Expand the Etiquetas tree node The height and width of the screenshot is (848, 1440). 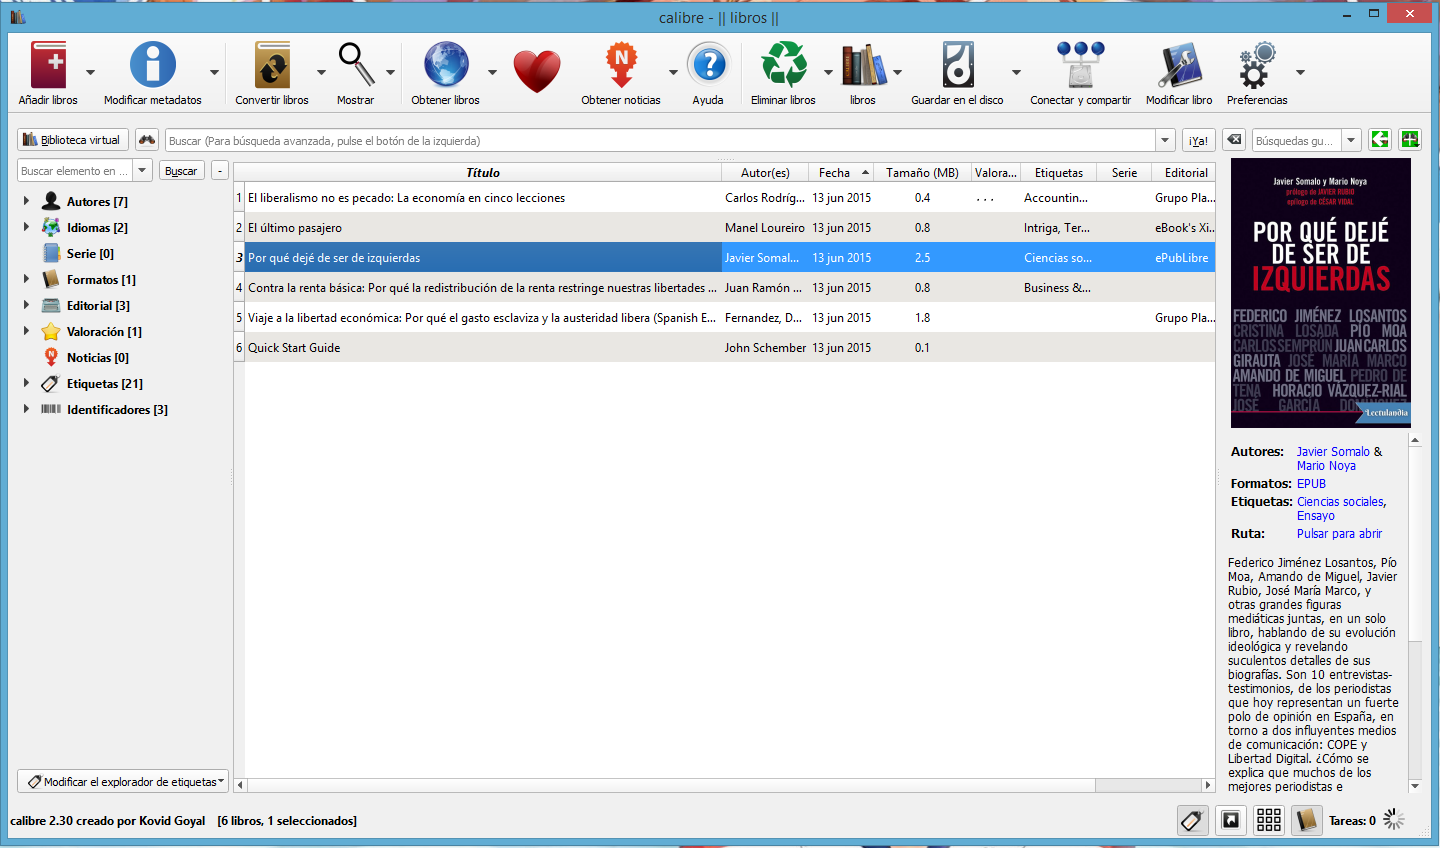pos(26,383)
